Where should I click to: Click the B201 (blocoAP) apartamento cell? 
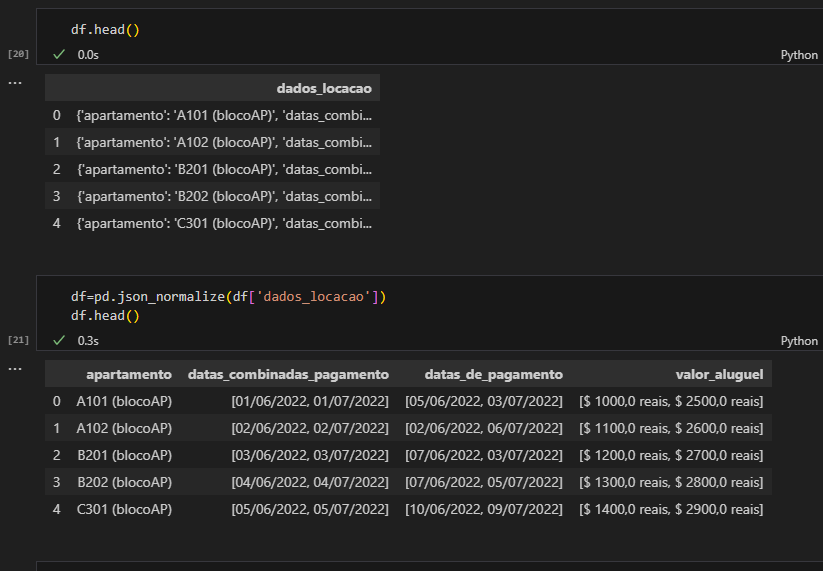click(x=124, y=455)
